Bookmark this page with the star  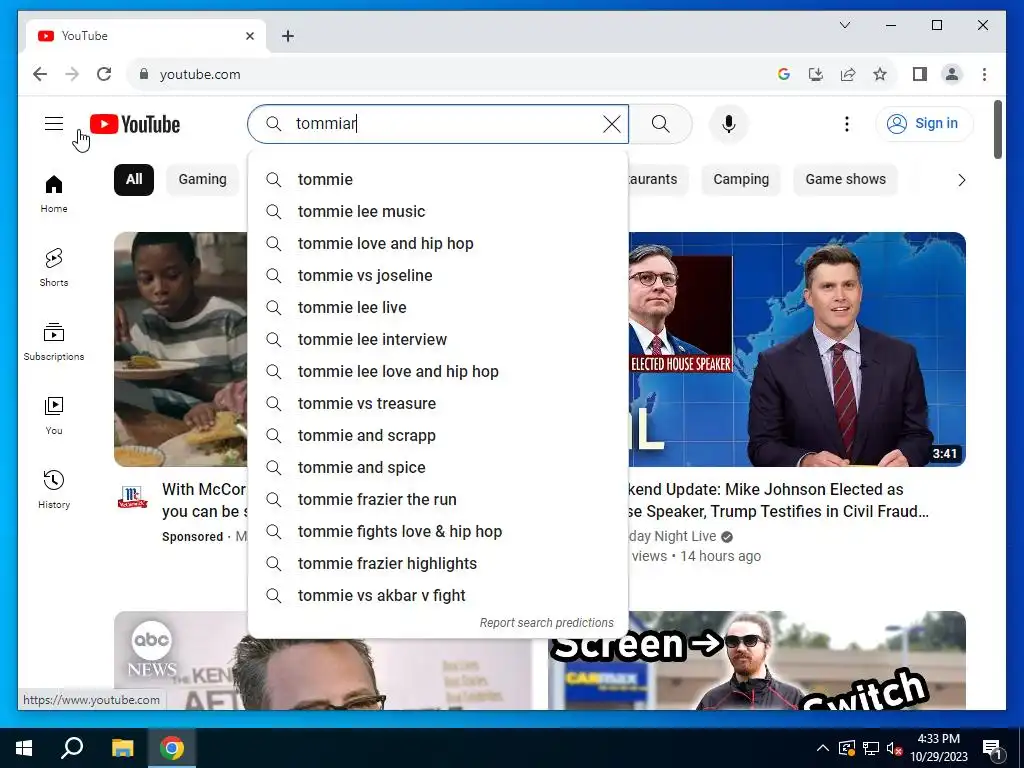click(880, 74)
